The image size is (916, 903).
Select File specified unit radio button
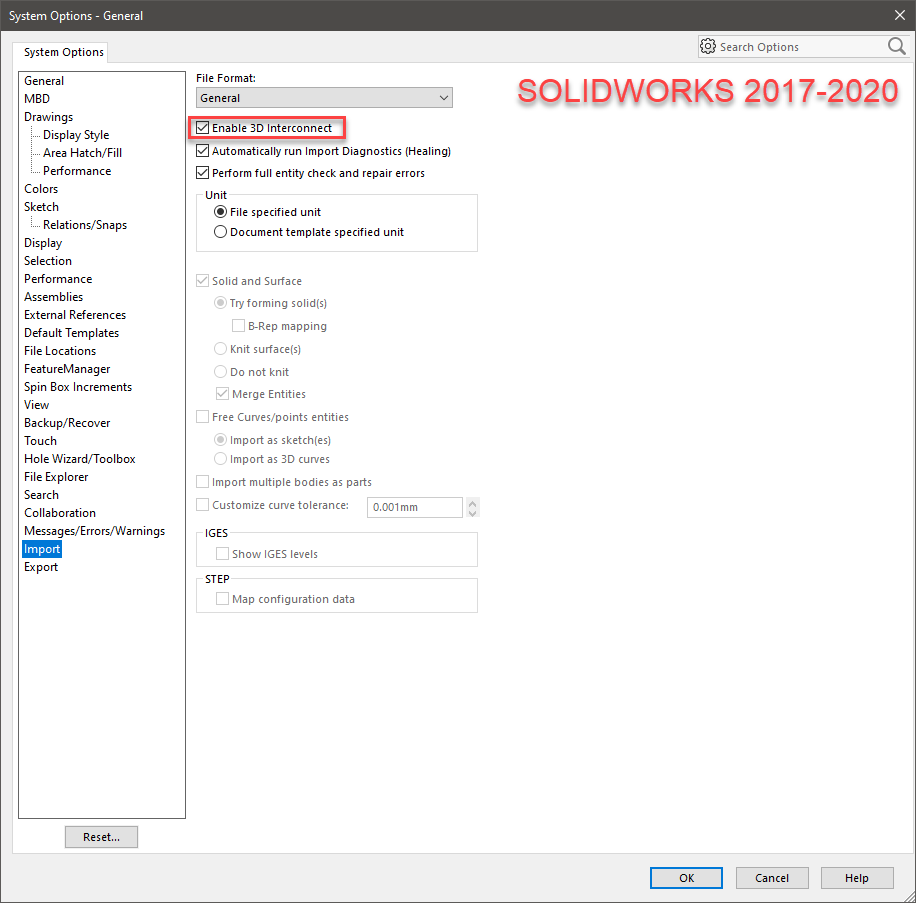click(x=220, y=211)
